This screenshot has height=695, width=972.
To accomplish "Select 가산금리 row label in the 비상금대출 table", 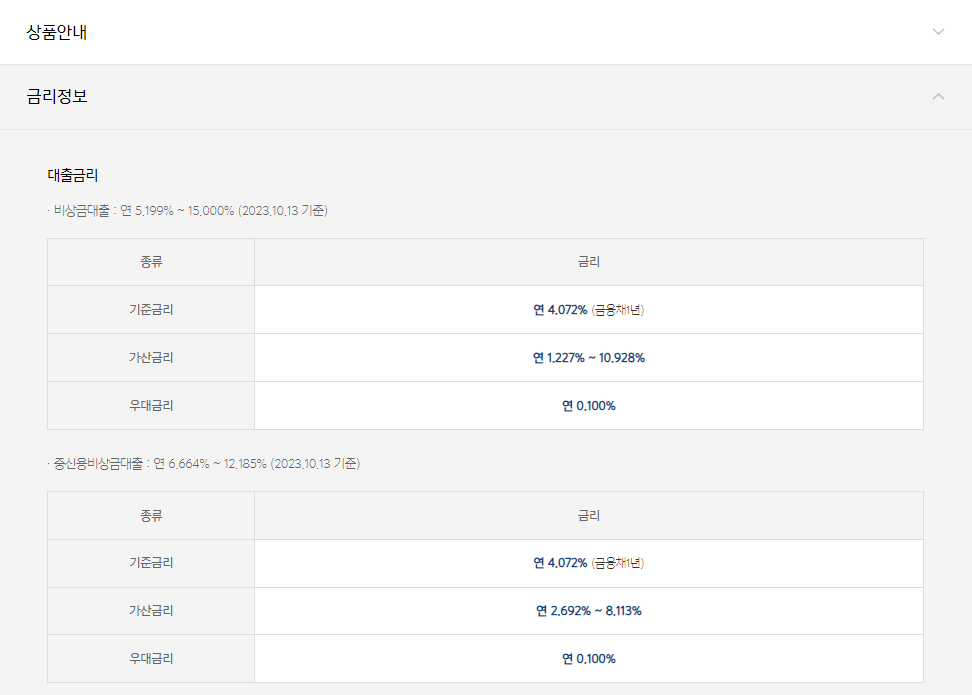I will pyautogui.click(x=151, y=358).
